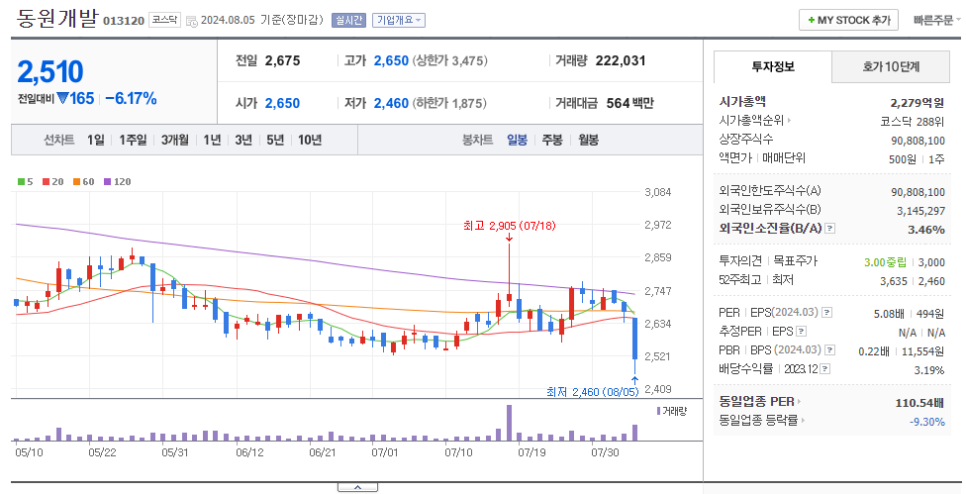The image size is (966, 494).
Task: Click the 고가 2,650 value
Action: click(391, 60)
